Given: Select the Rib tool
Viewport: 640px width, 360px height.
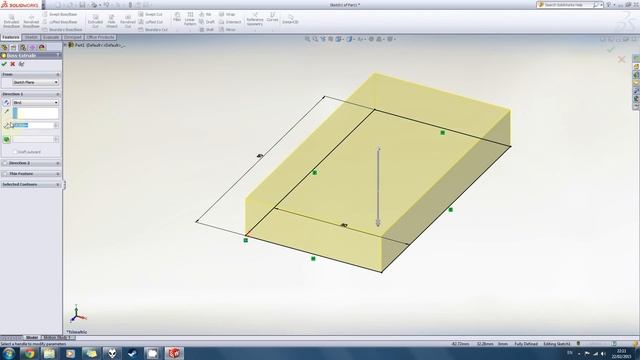Looking at the screenshot, I should pos(205,14).
